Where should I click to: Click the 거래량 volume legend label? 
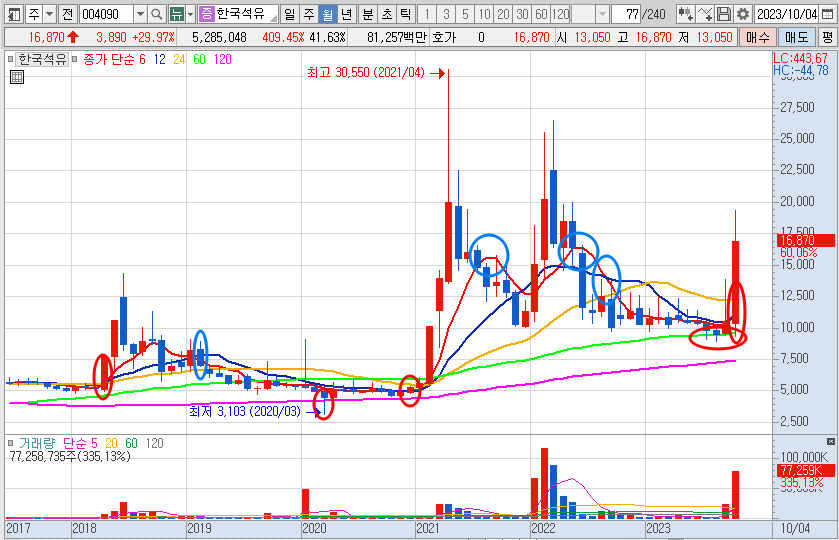(x=36, y=443)
